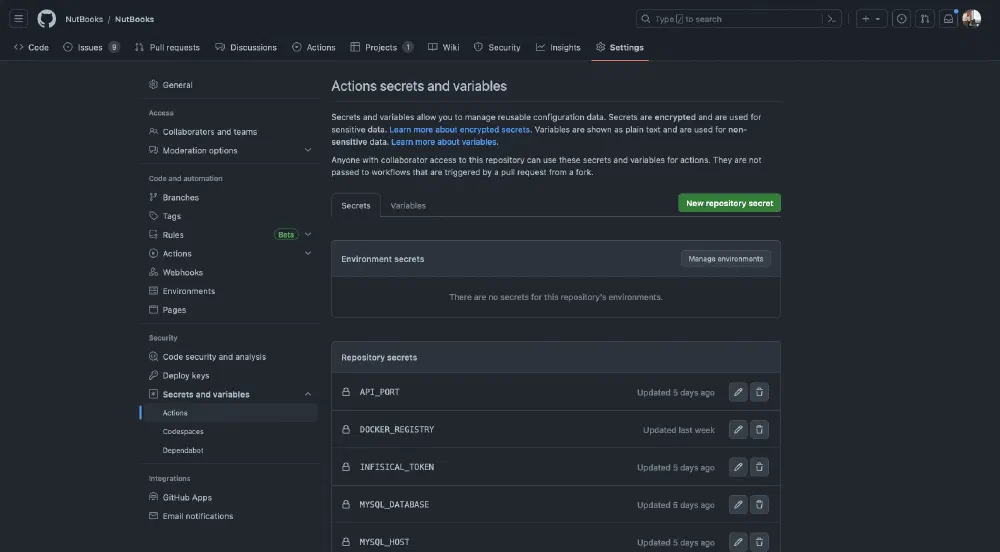This screenshot has height=552, width=1000.
Task: Edit the MYSQL_DATABASE secret
Action: click(738, 505)
